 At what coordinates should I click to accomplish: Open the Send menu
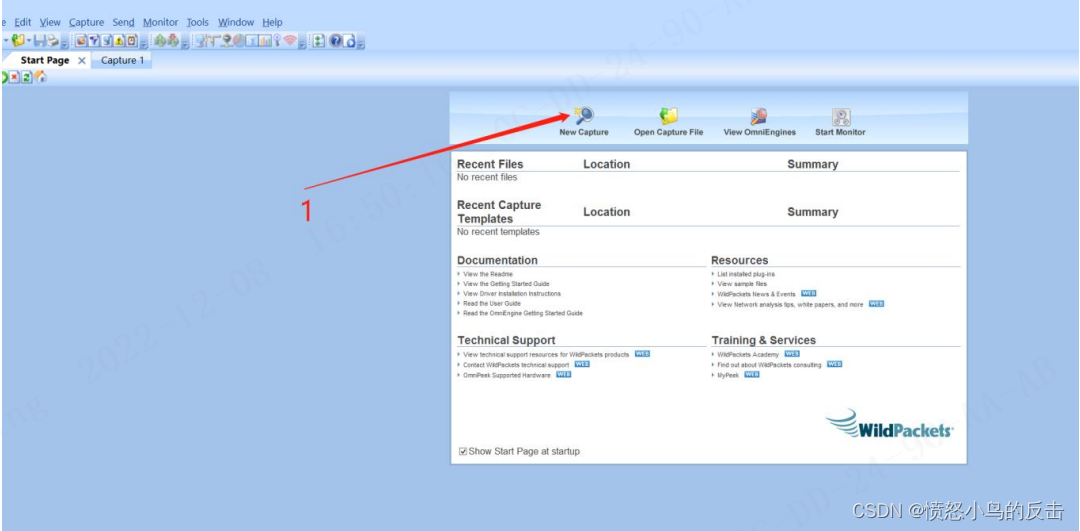[x=124, y=22]
